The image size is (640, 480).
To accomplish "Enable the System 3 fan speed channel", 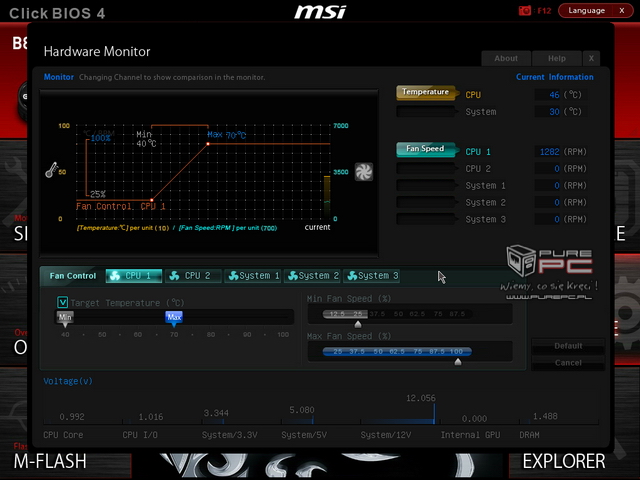I will click(x=426, y=219).
